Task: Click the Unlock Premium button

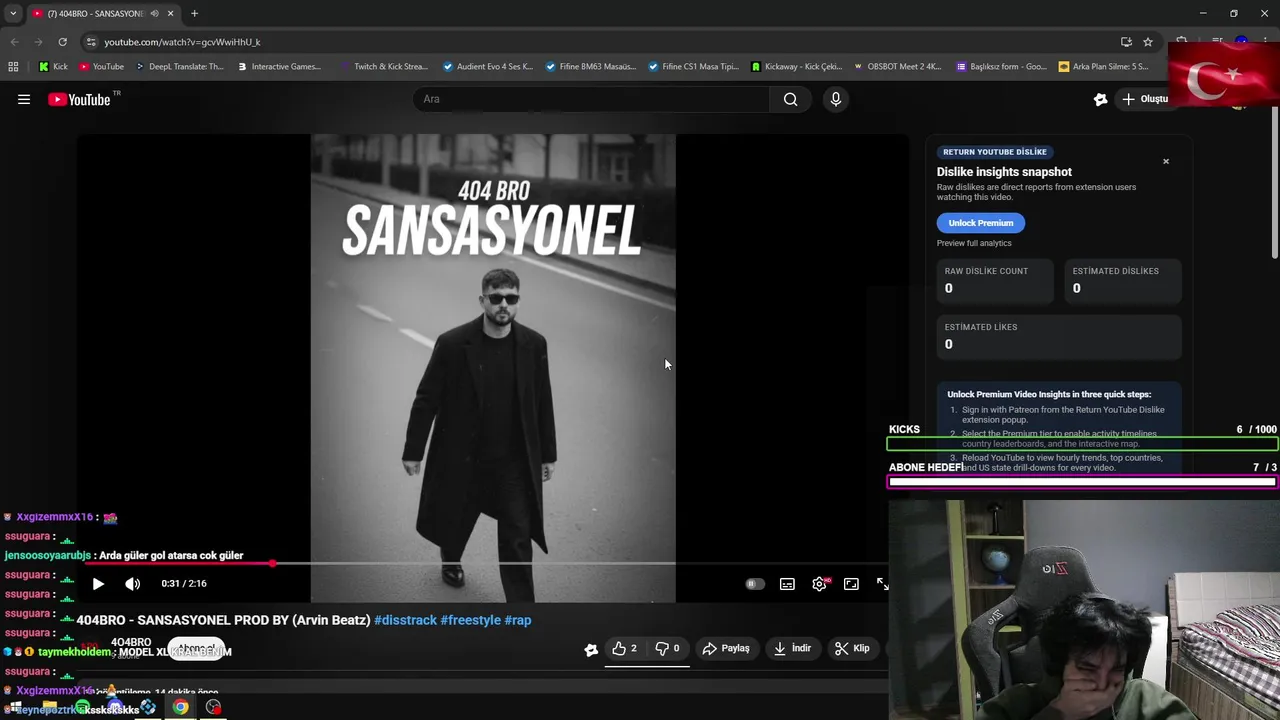Action: pyautogui.click(x=981, y=223)
